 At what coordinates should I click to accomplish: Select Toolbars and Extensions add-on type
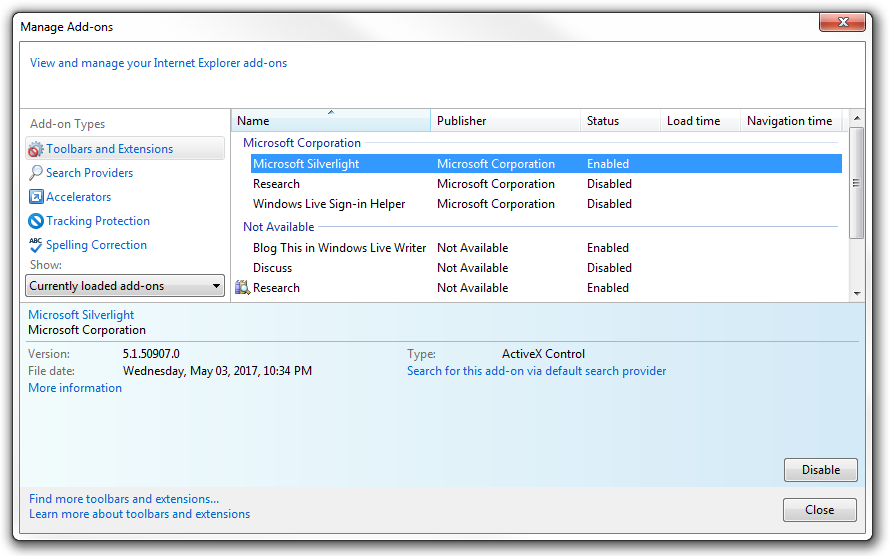click(125, 148)
